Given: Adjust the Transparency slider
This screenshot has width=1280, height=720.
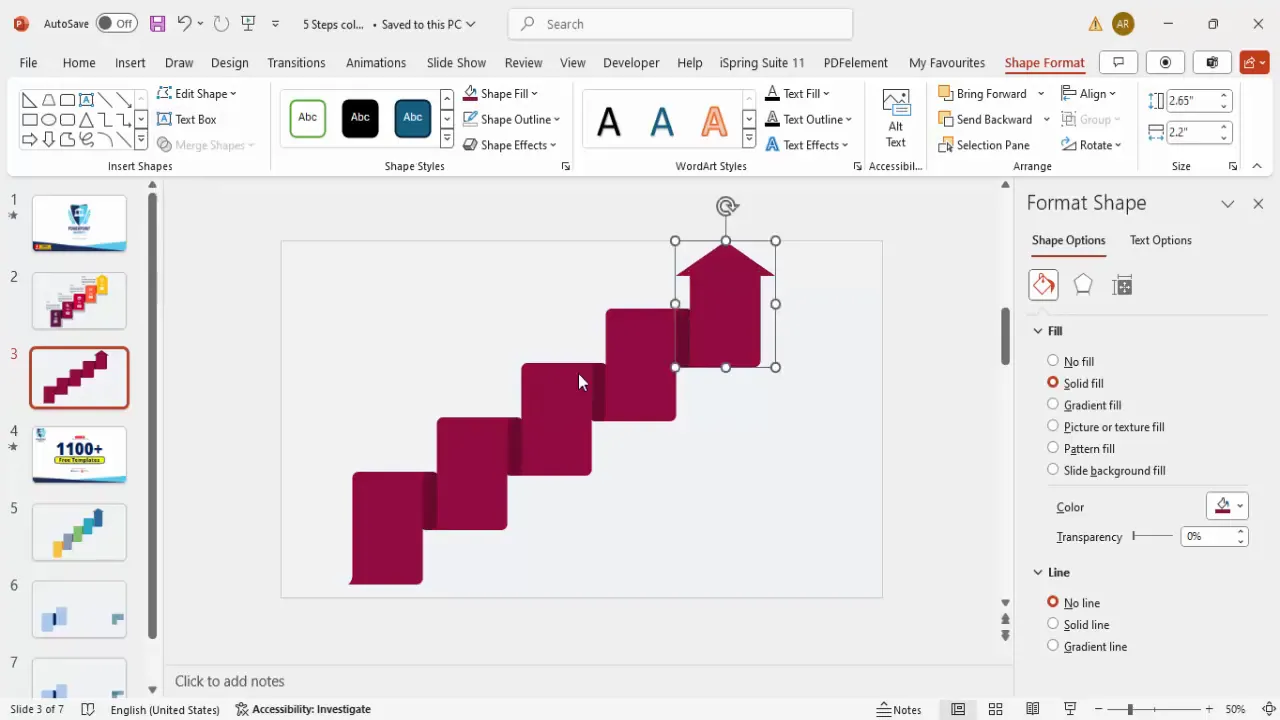Looking at the screenshot, I should [1152, 536].
